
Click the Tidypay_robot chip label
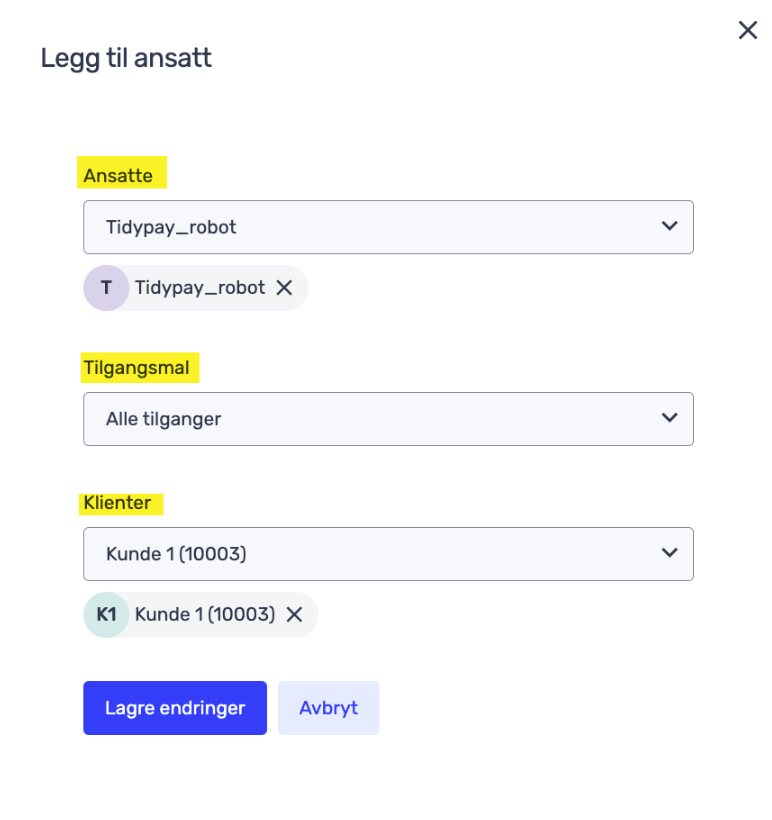point(200,288)
